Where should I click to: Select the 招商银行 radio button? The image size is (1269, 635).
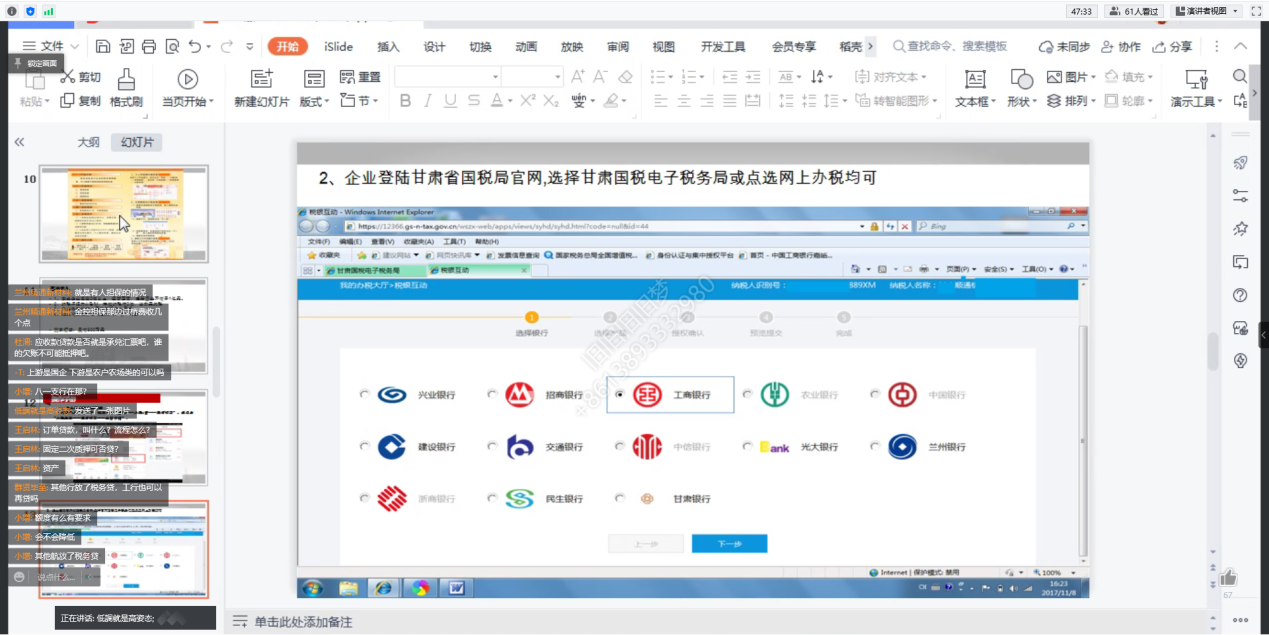coord(491,394)
